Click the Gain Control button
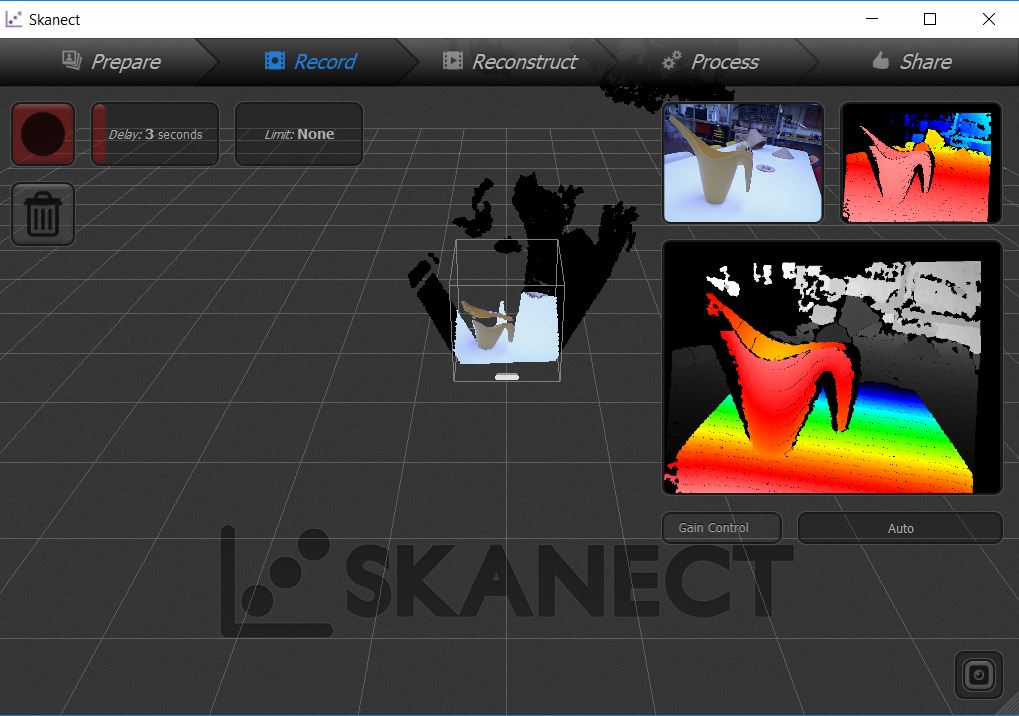The width and height of the screenshot is (1019, 716). 721,528
